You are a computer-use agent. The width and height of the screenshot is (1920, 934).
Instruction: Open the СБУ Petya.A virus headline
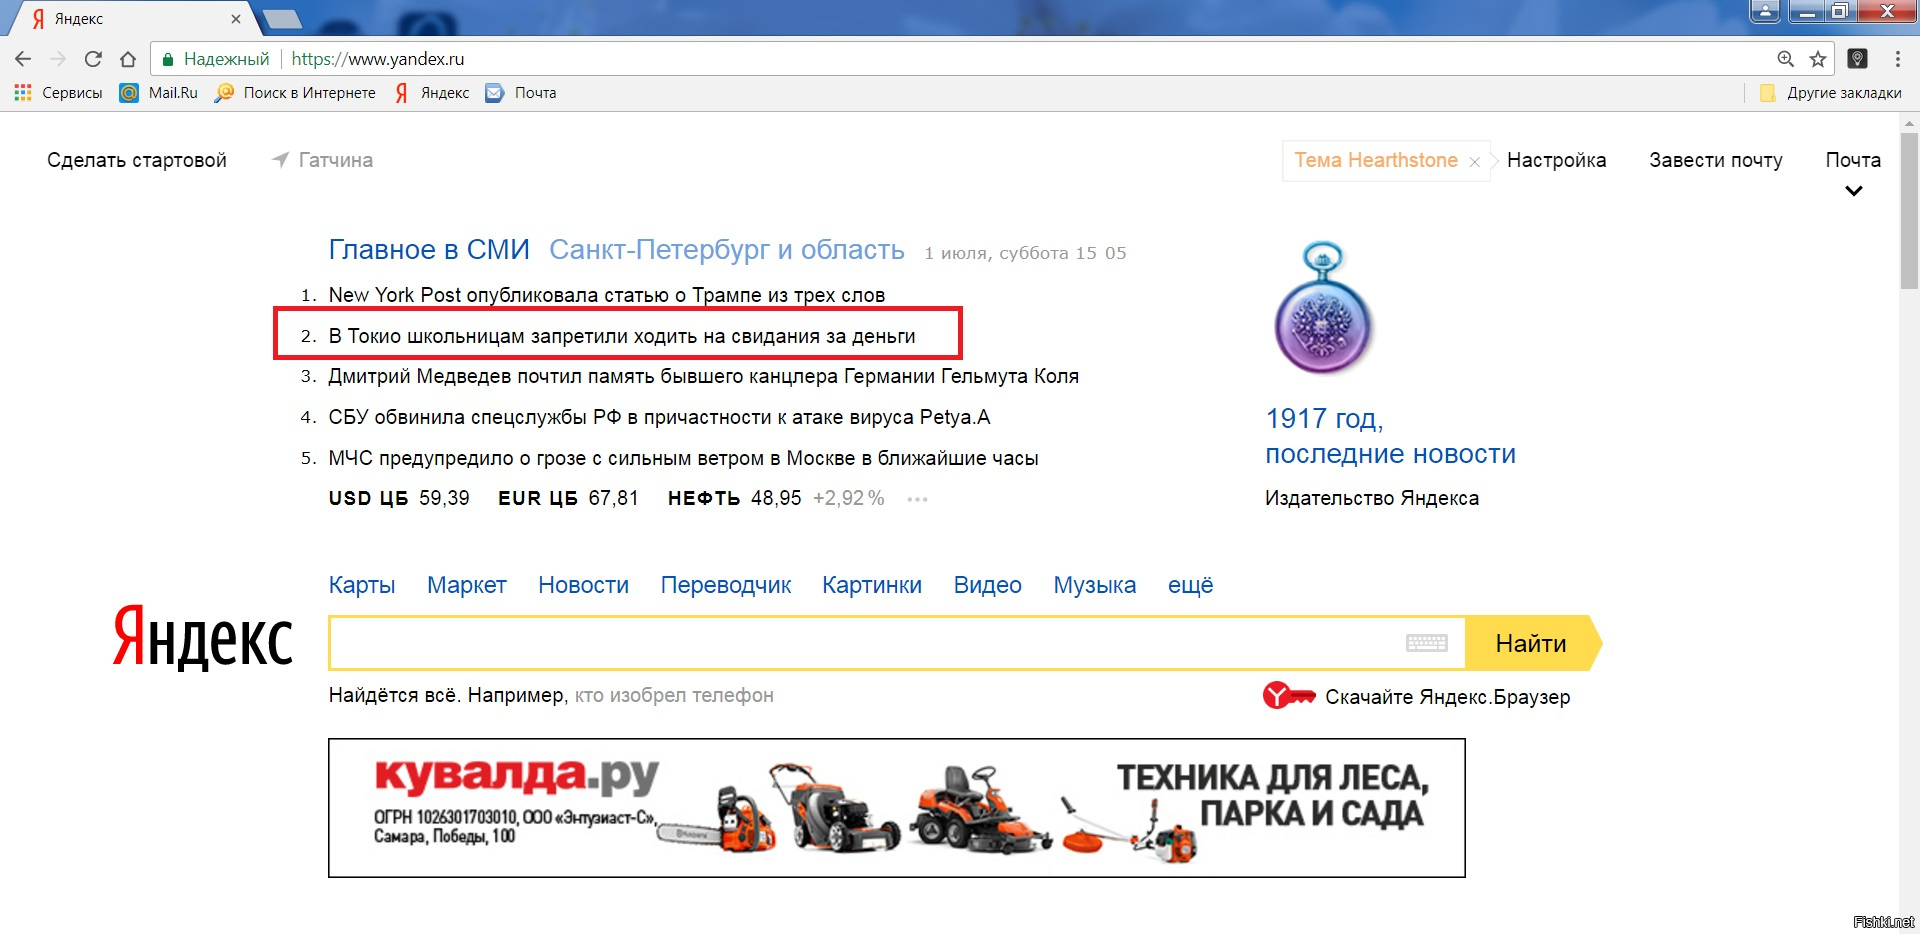pos(659,417)
